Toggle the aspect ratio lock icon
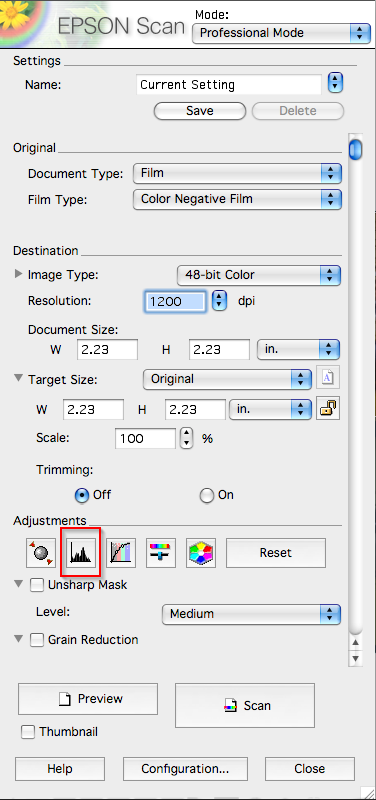This screenshot has width=376, height=800. tap(328, 409)
